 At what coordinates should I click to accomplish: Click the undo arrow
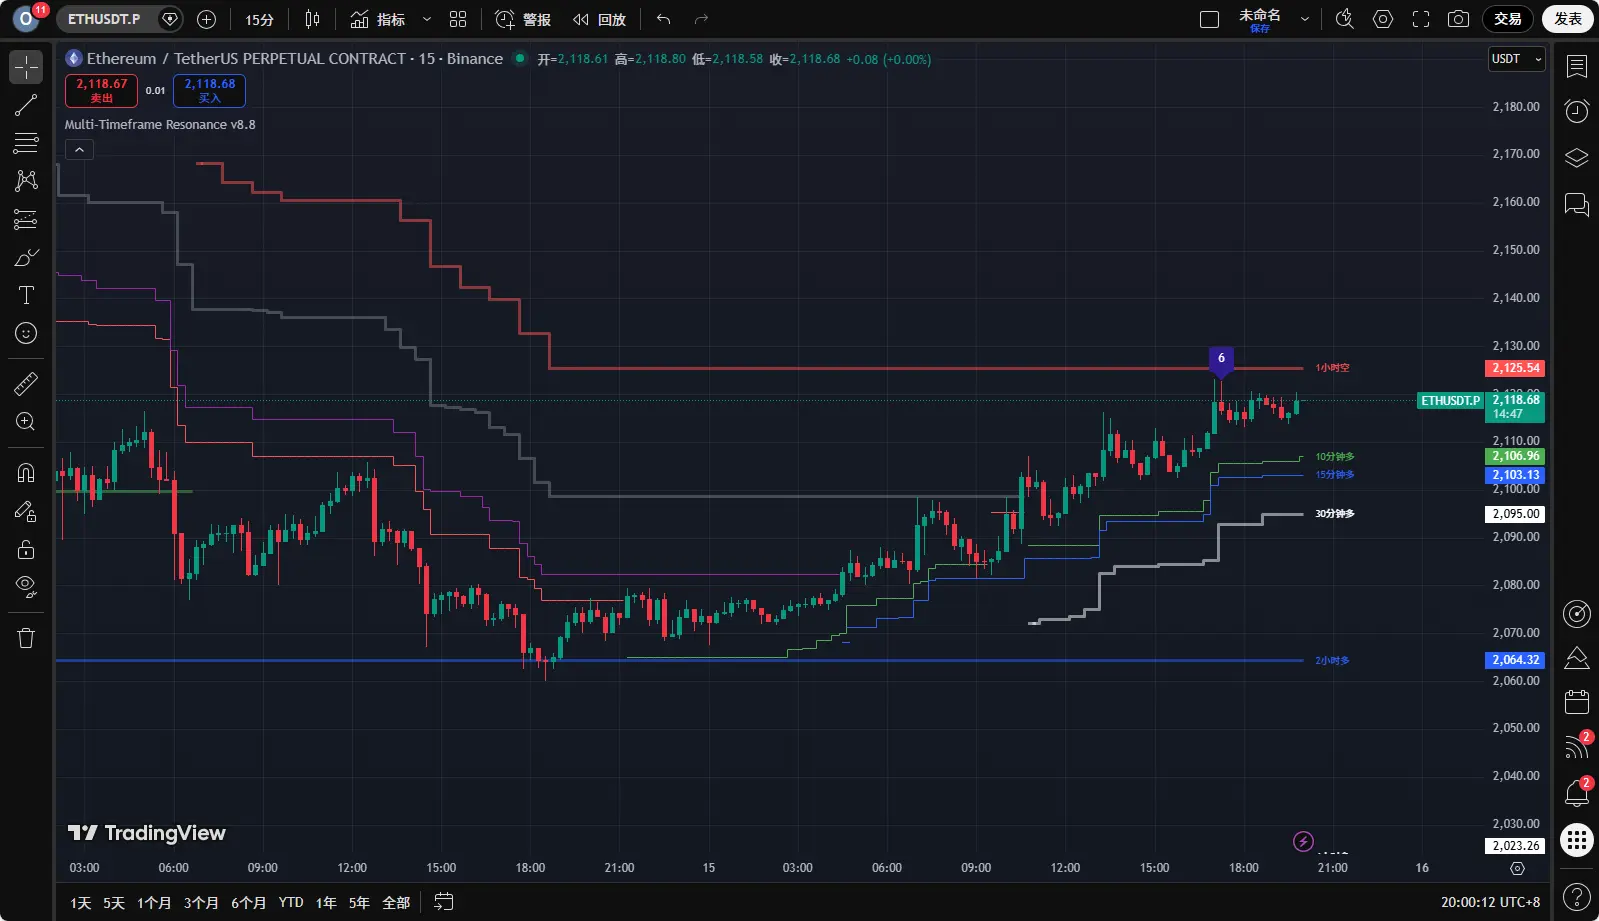[663, 19]
